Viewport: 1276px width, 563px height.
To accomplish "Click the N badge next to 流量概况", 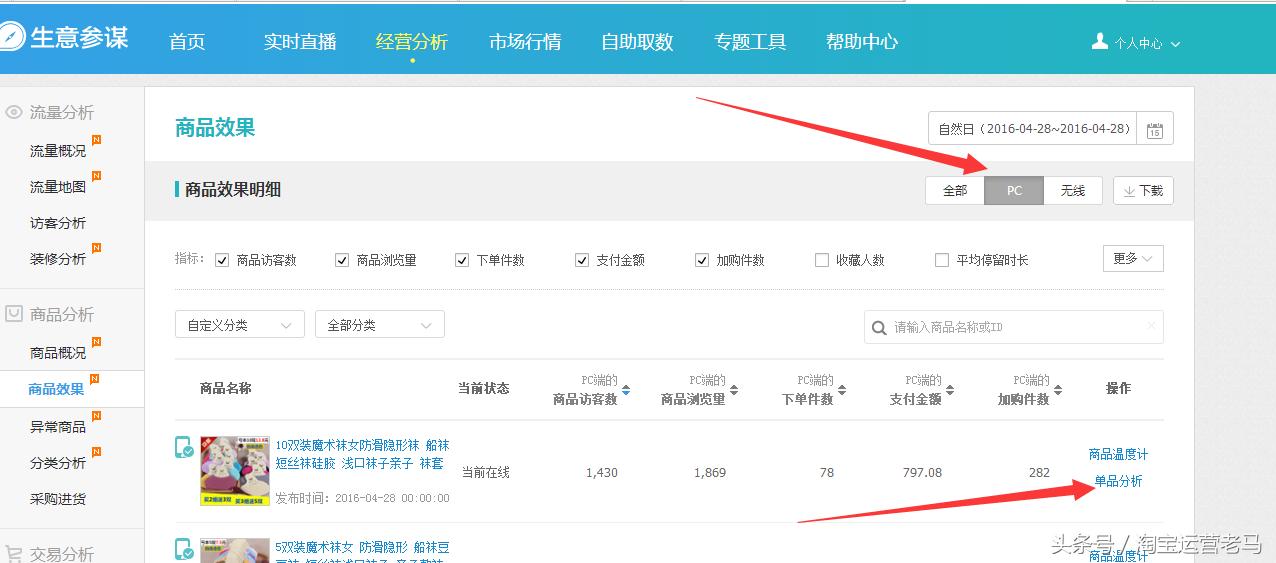I will pyautogui.click(x=96, y=140).
